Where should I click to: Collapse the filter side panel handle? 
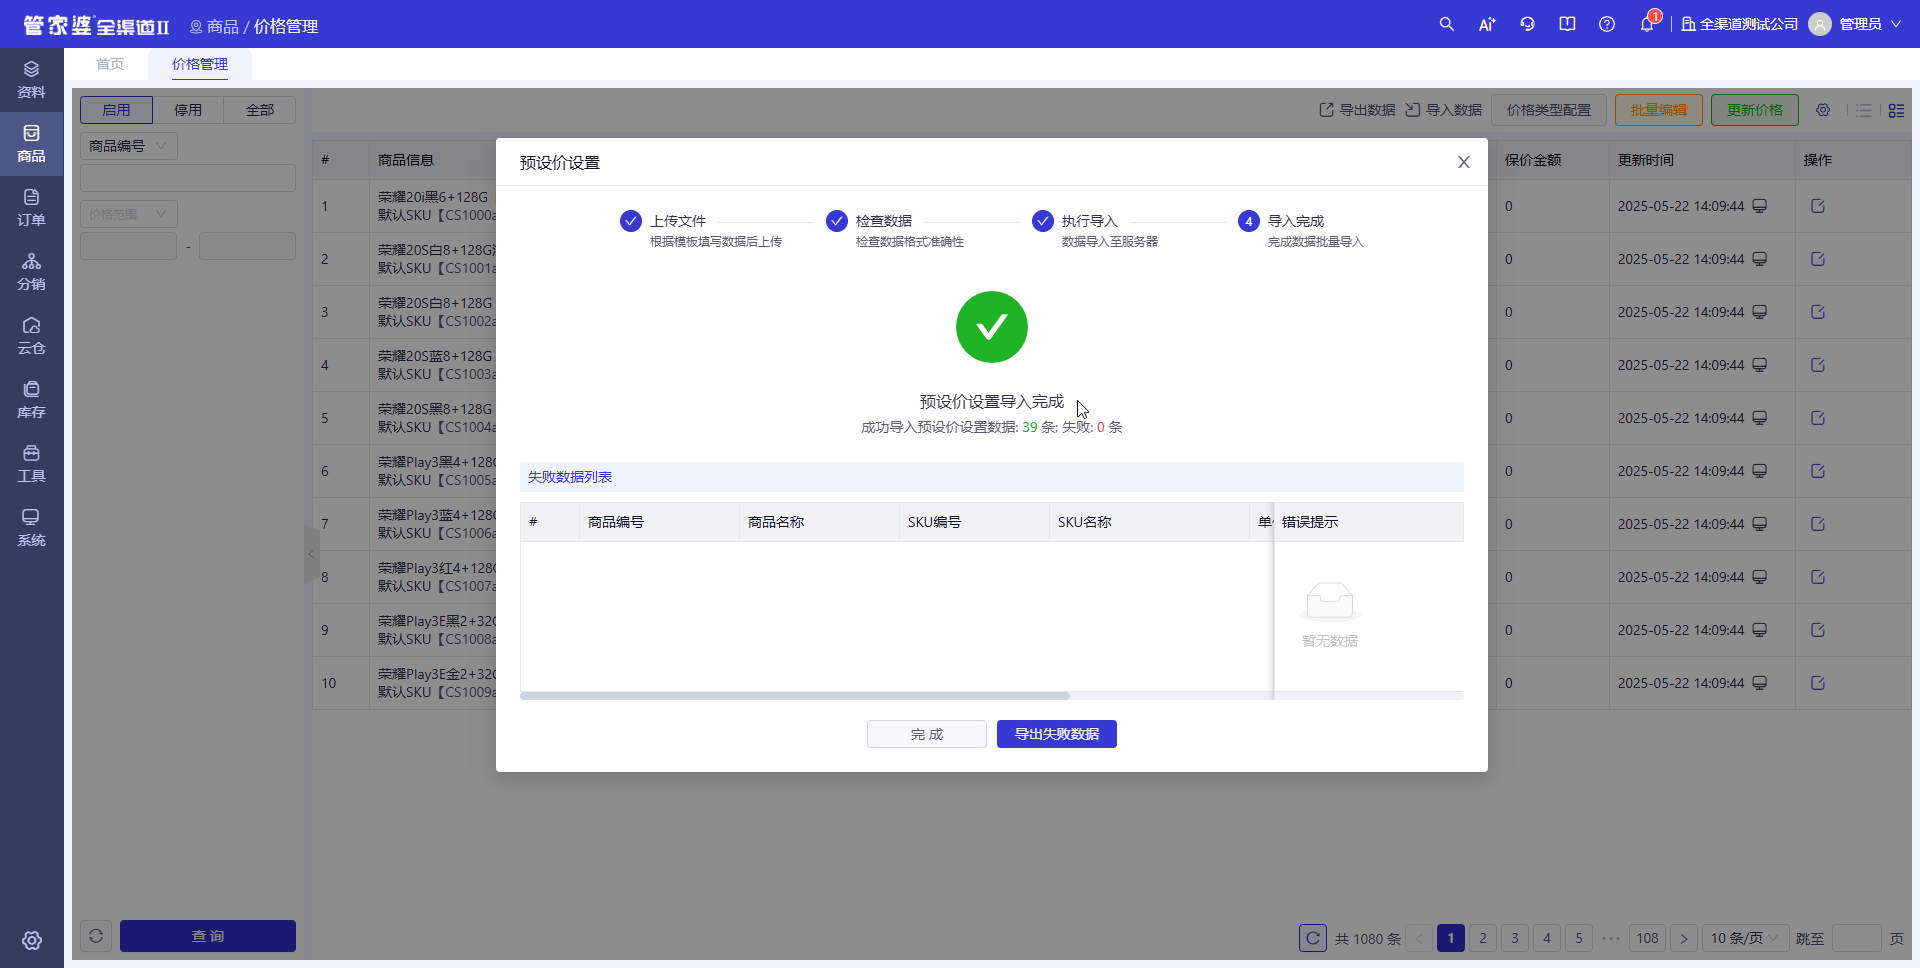pos(311,554)
